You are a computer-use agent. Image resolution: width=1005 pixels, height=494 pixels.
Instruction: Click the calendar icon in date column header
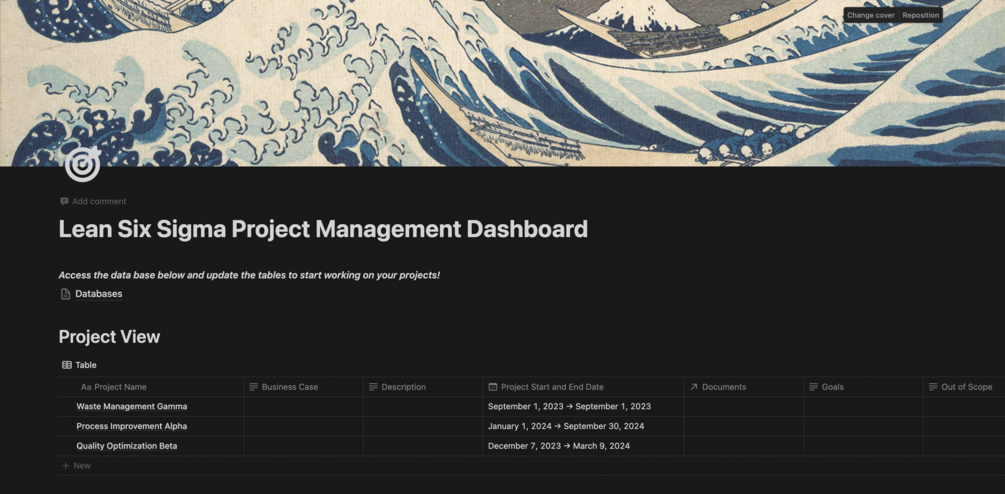pyautogui.click(x=493, y=387)
